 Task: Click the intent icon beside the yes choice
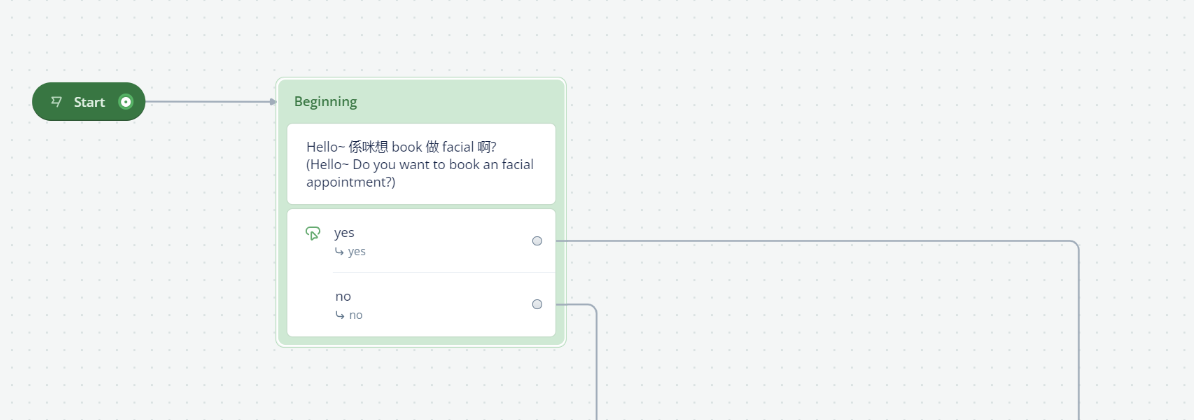pyautogui.click(x=312, y=234)
